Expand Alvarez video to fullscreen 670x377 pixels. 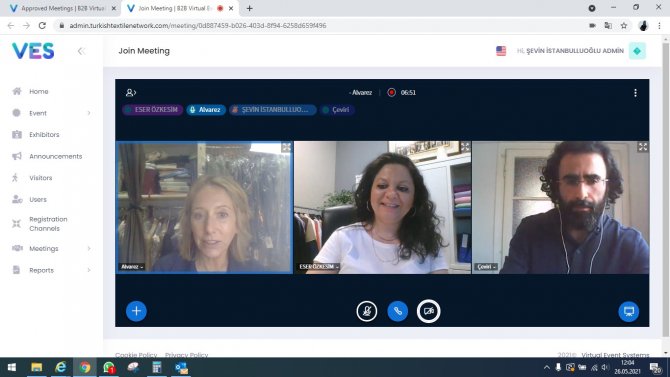tap(286, 147)
